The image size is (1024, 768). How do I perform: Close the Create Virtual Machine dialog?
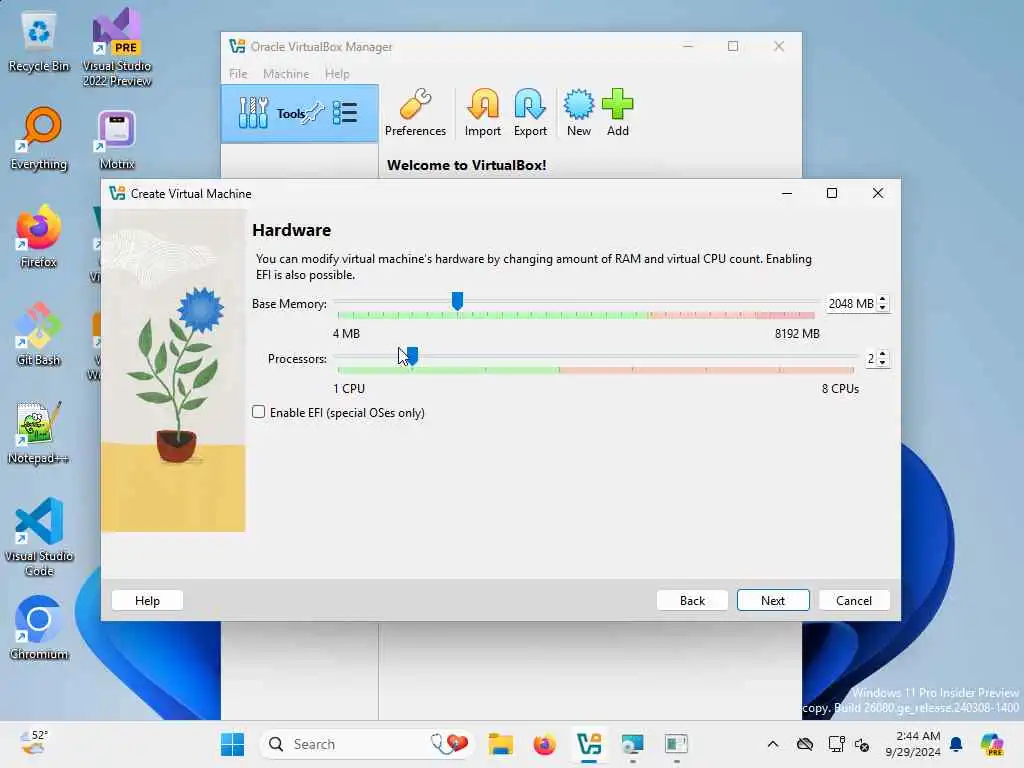878,193
